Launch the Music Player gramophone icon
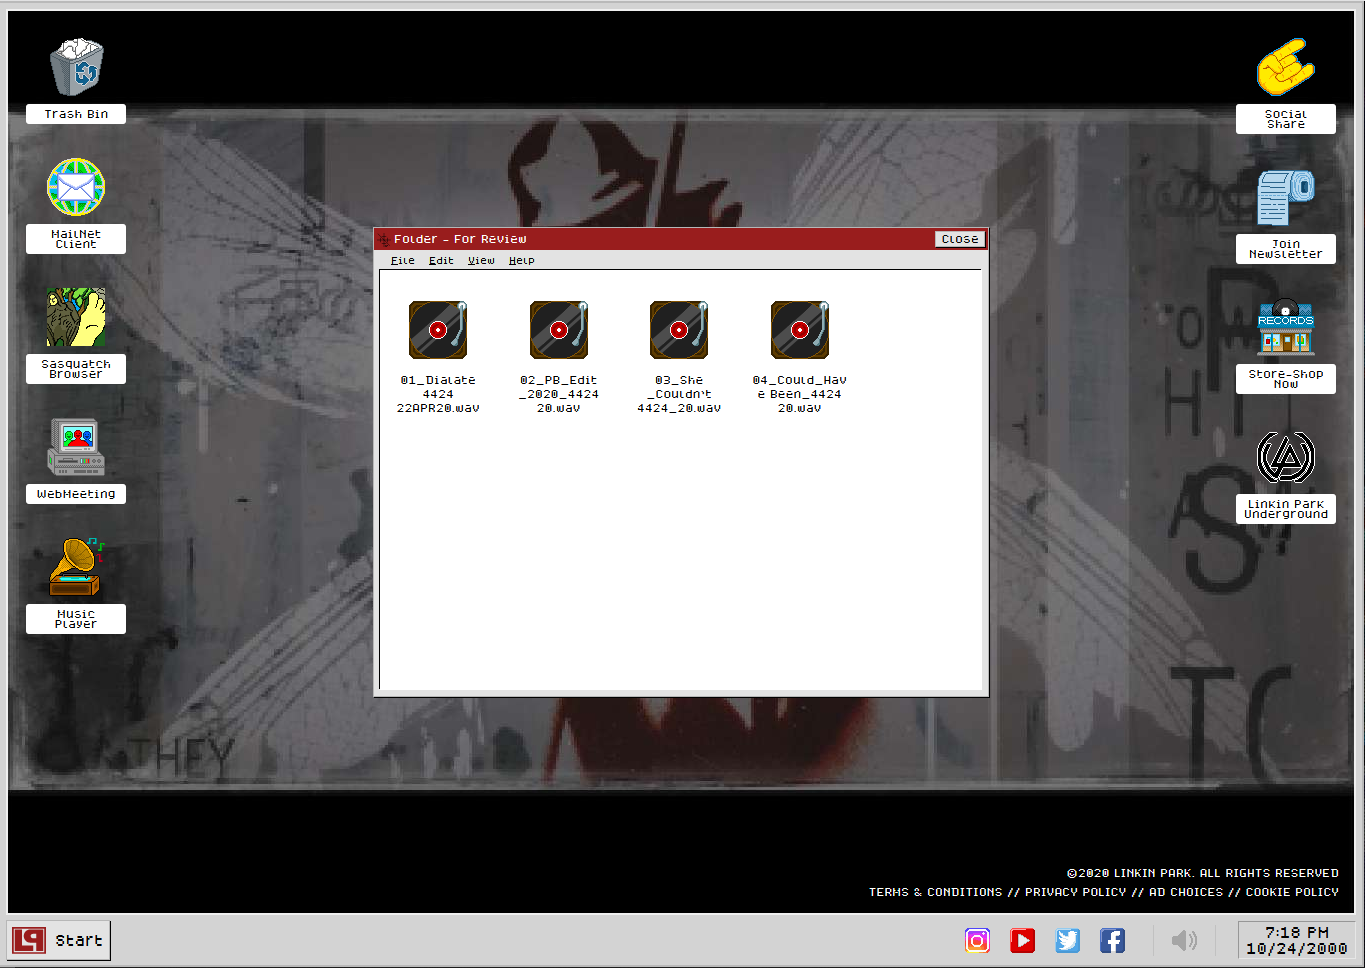Screen dimensions: 1365x968 (76, 567)
